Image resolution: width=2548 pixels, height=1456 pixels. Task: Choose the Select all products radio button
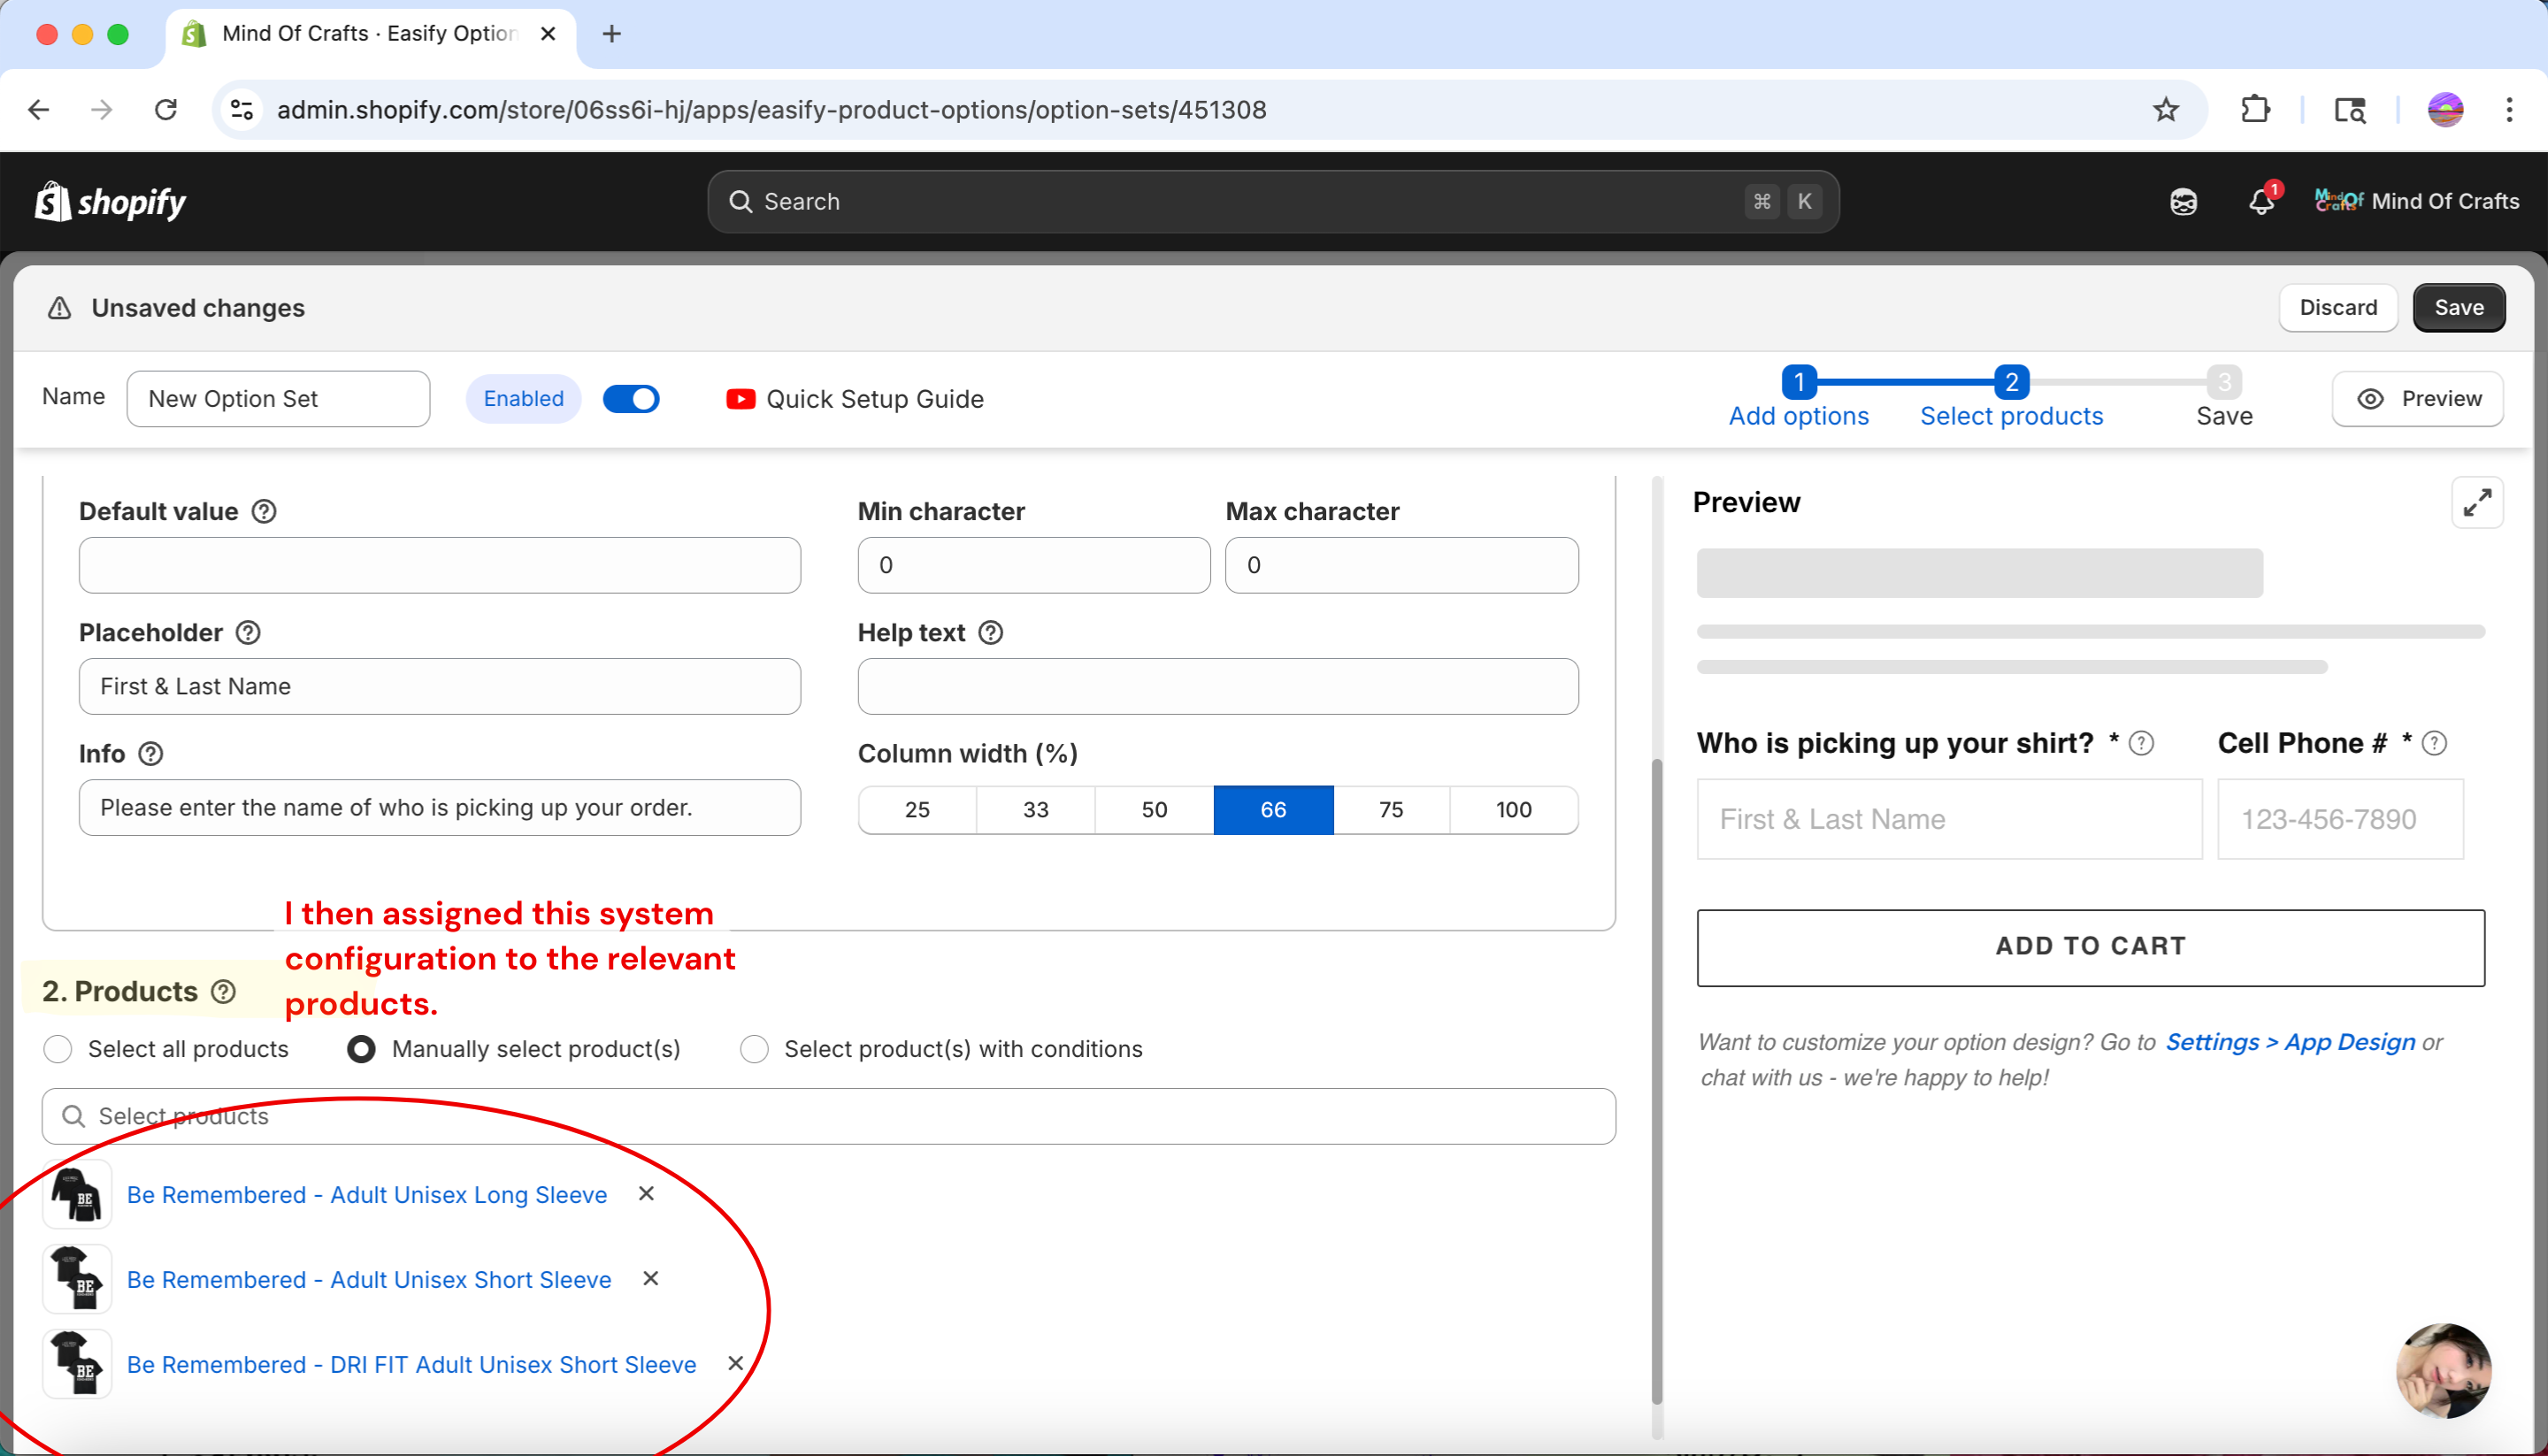[x=58, y=1049]
